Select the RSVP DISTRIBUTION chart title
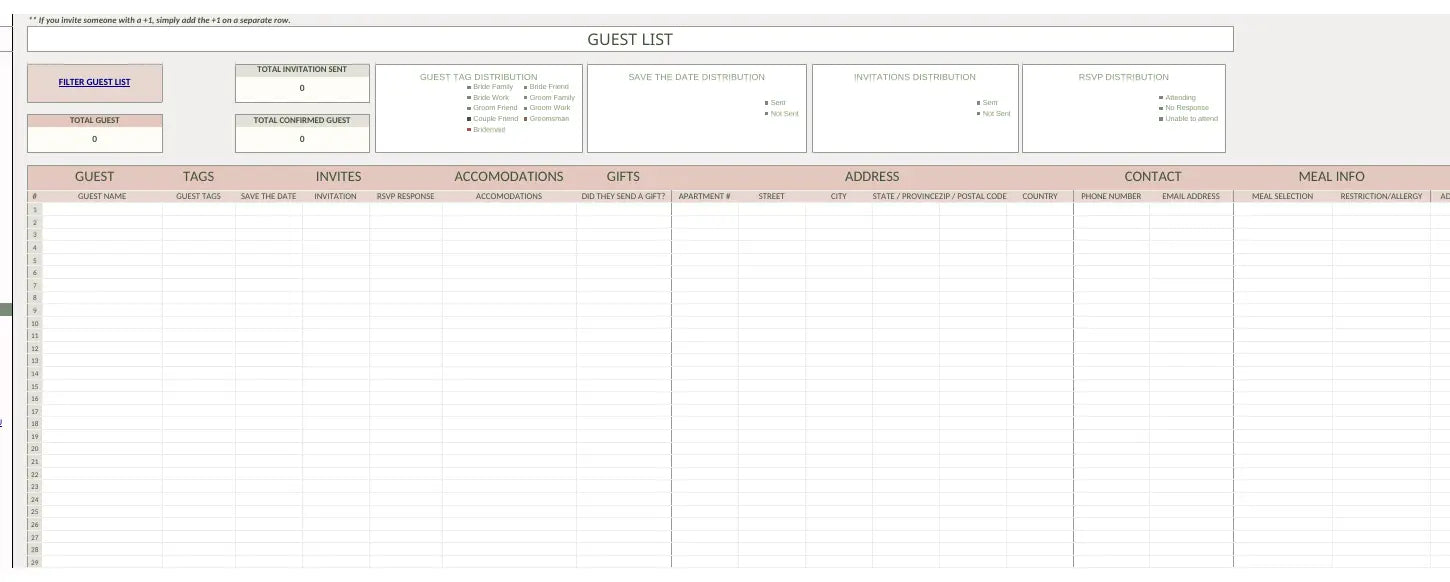This screenshot has width=1450, height=582. (1123, 77)
